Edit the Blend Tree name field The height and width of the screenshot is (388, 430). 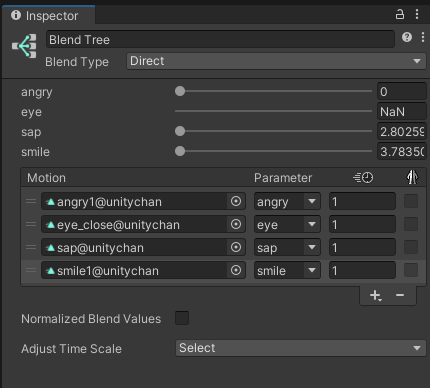tap(220, 39)
